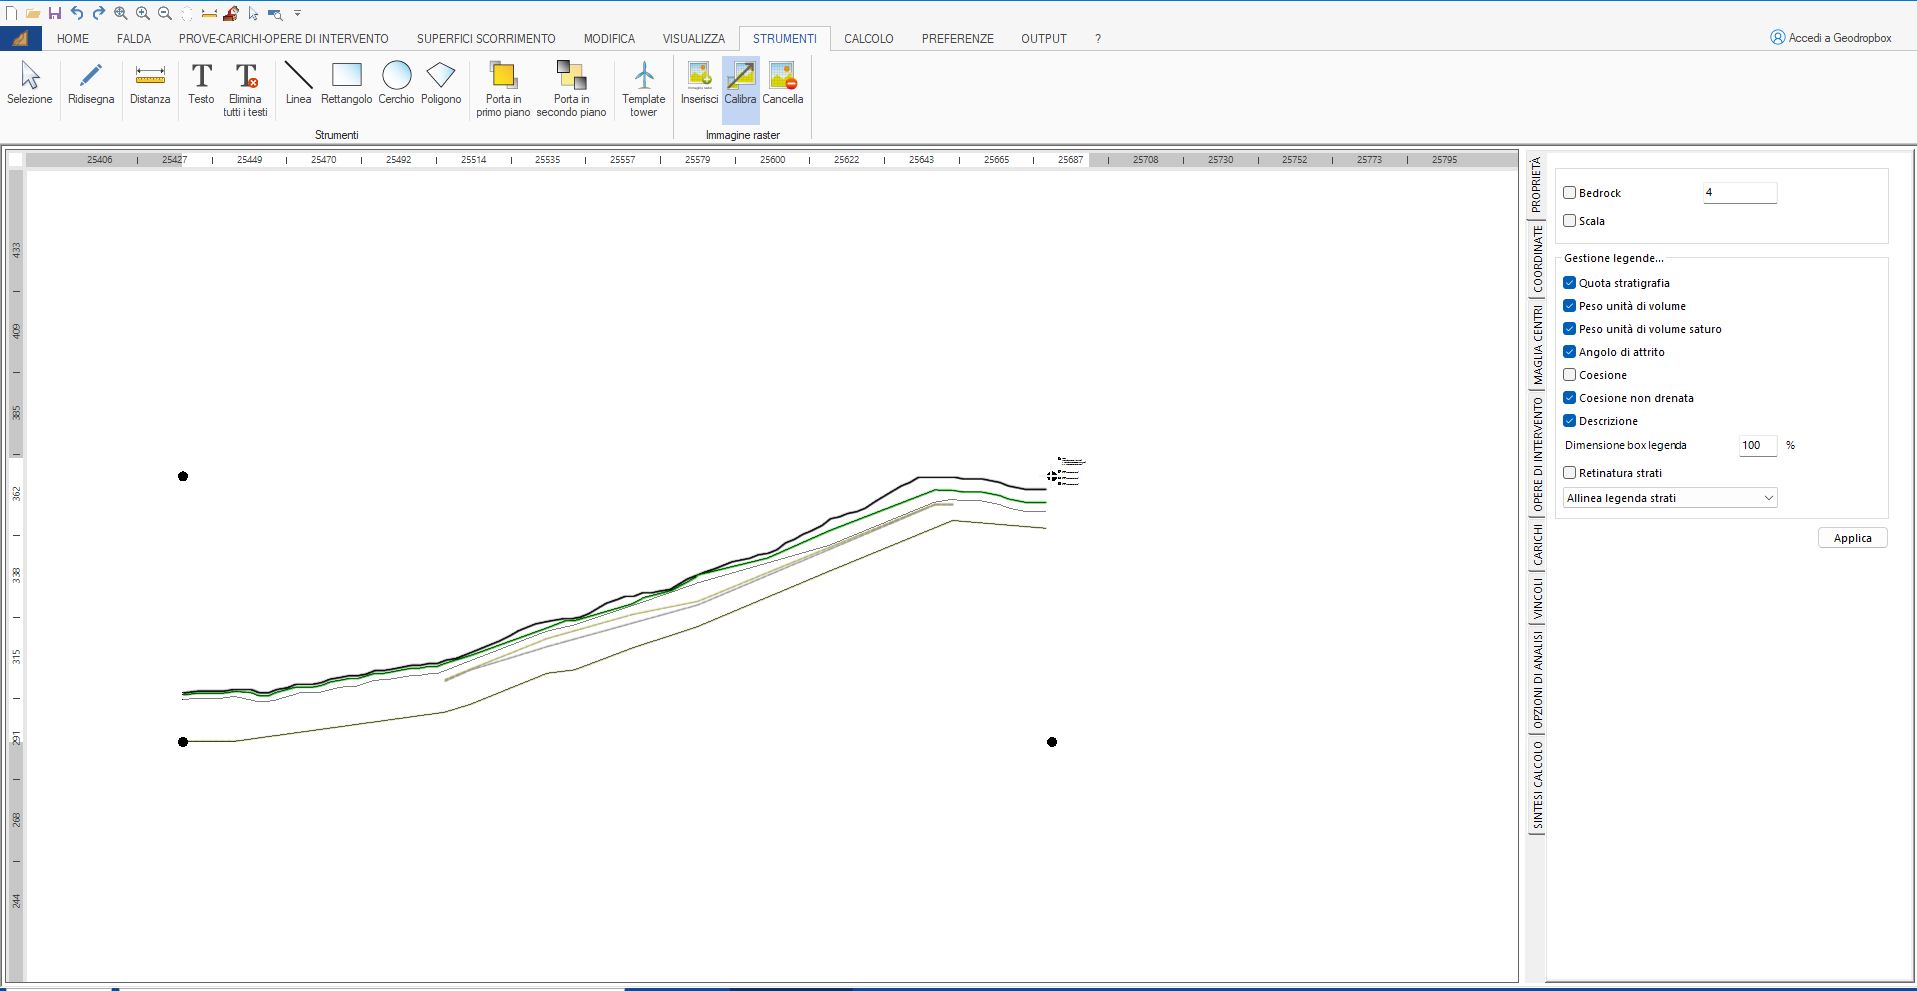Click the Template tower icon

(643, 88)
